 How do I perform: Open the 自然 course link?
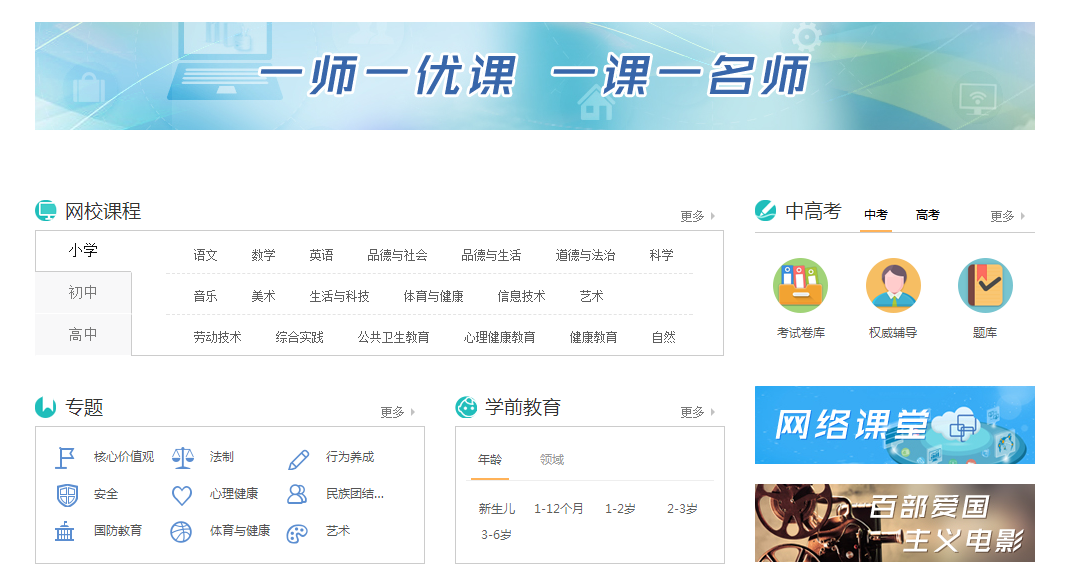point(663,337)
